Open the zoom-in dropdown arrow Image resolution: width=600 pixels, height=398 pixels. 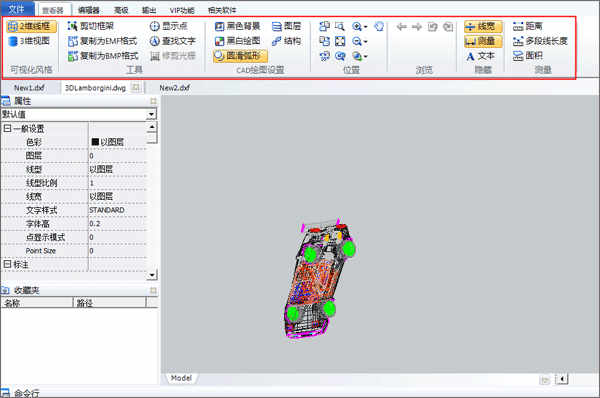click(x=365, y=26)
